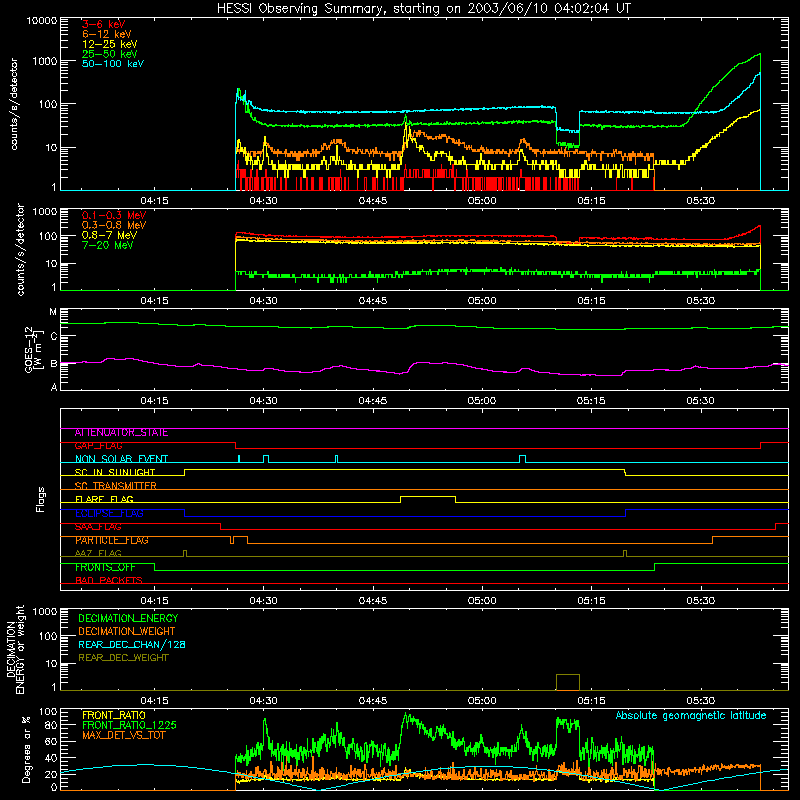Select the green 7-20 MeV legend label

click(x=108, y=245)
